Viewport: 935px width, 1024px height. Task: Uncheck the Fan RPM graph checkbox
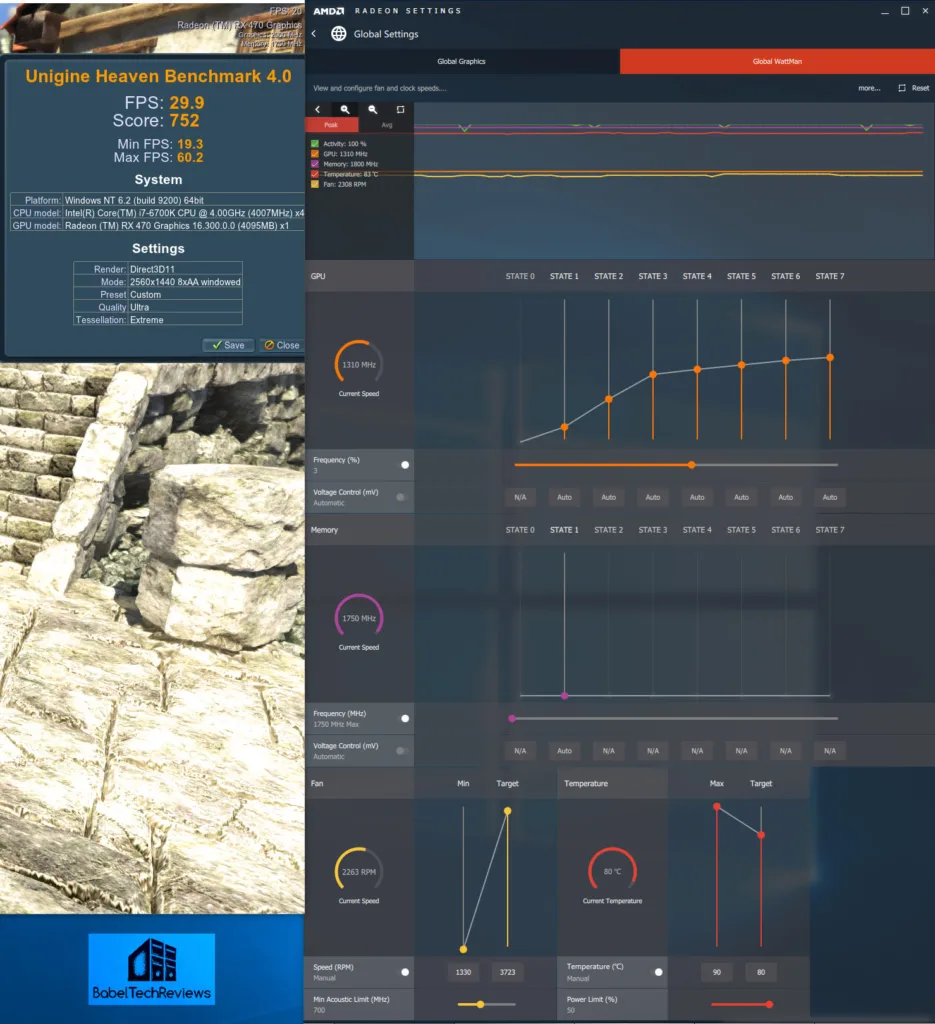315,184
